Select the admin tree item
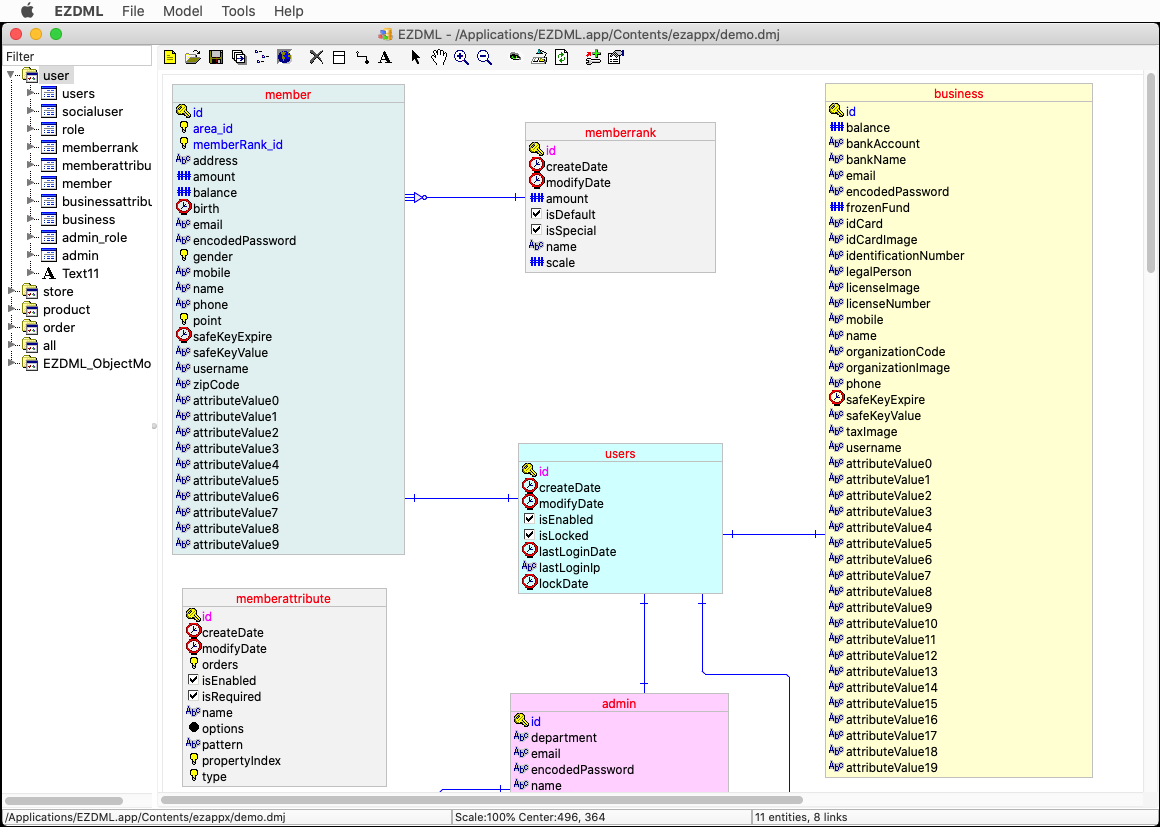This screenshot has width=1160, height=827. [80, 255]
